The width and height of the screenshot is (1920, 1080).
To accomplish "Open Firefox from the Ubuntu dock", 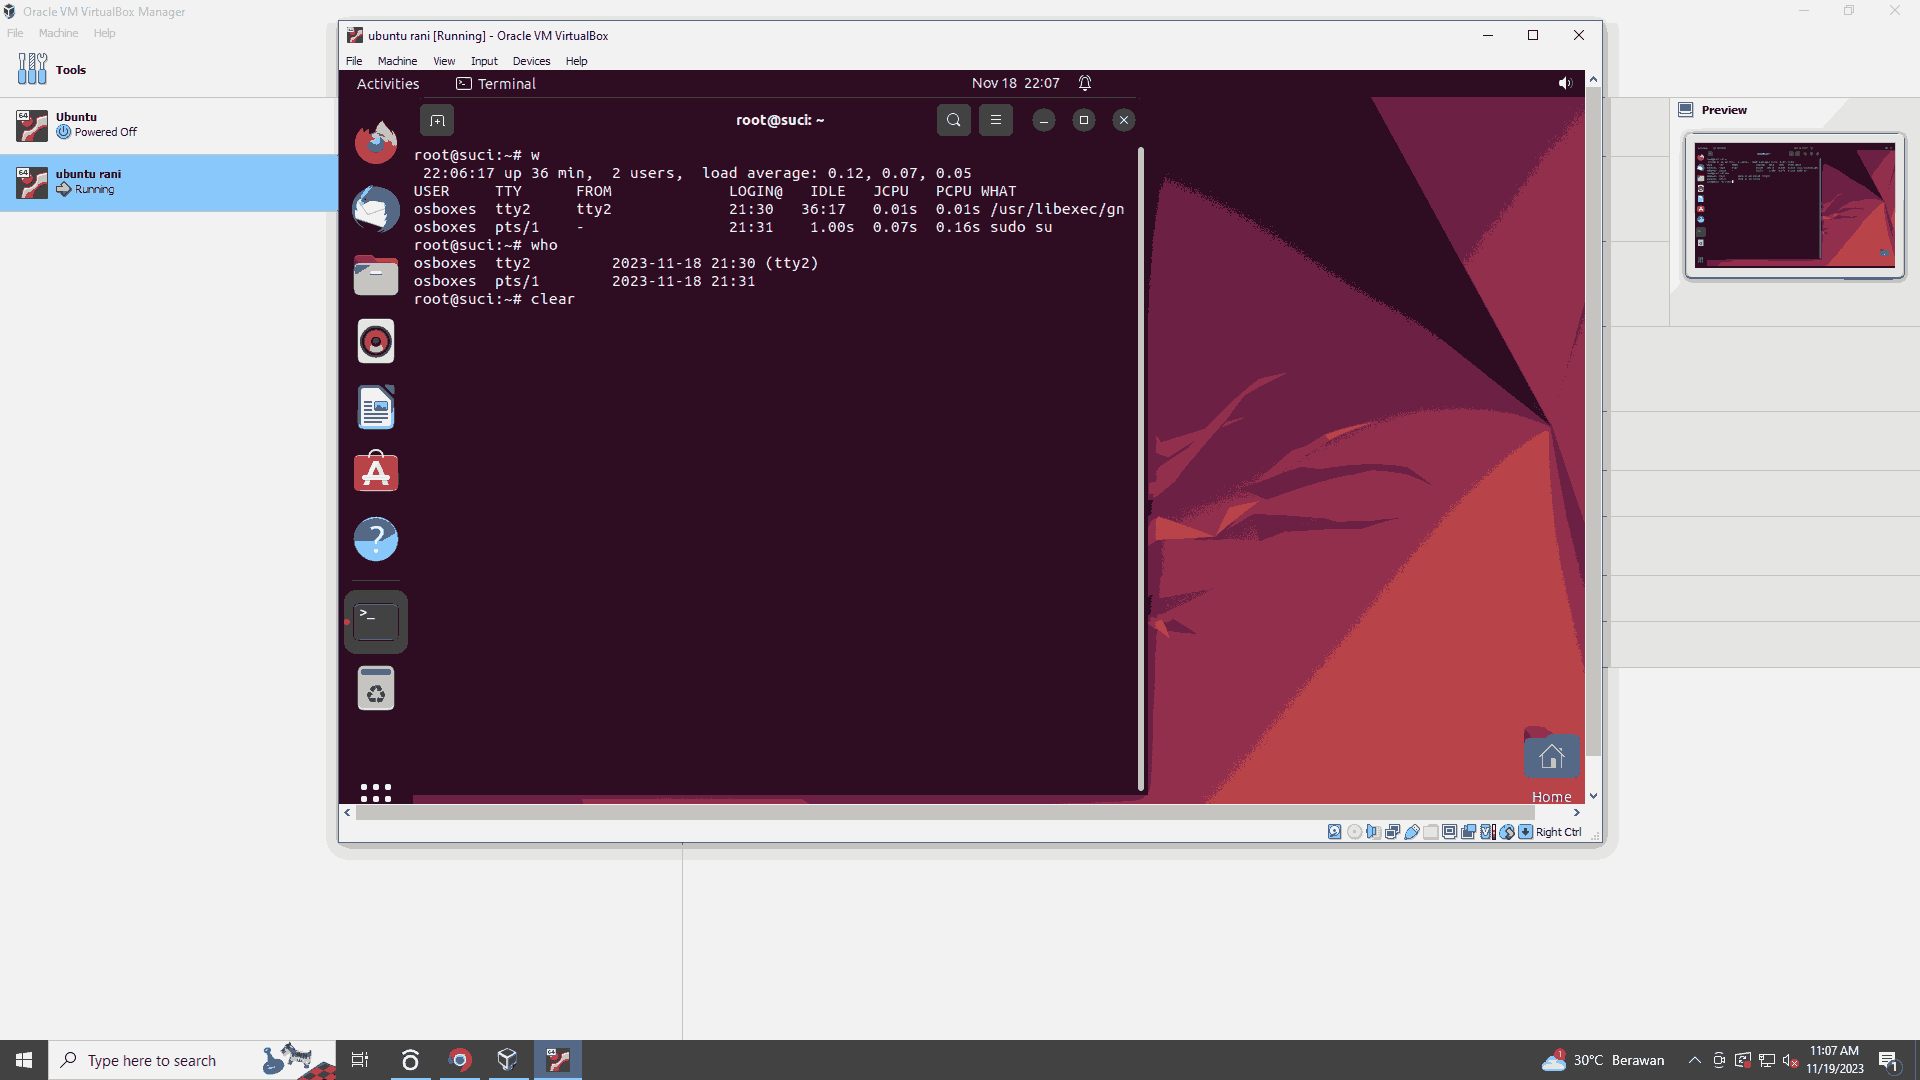I will 376,142.
